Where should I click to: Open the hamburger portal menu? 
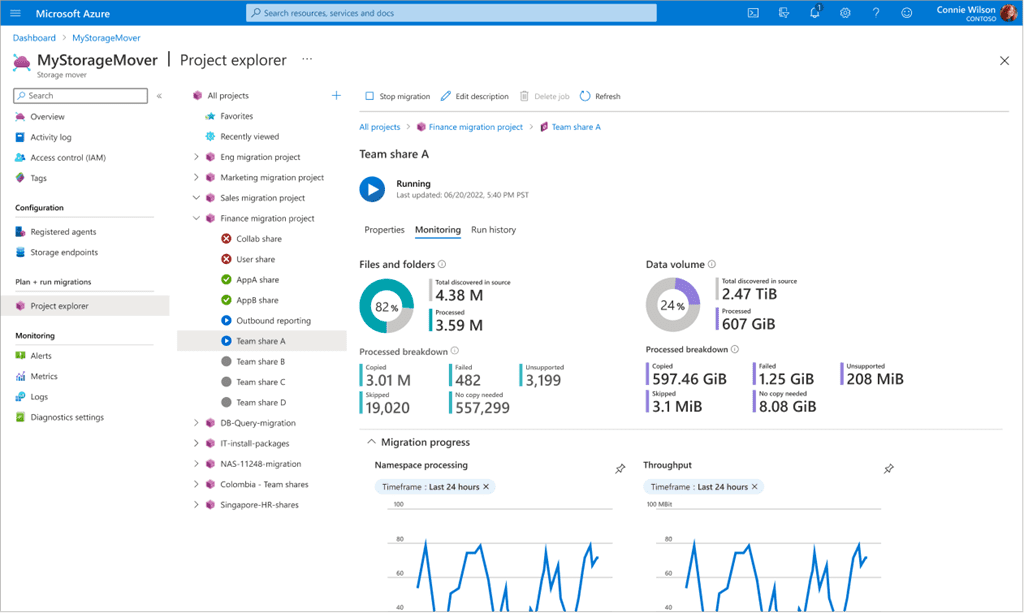pyautogui.click(x=16, y=13)
